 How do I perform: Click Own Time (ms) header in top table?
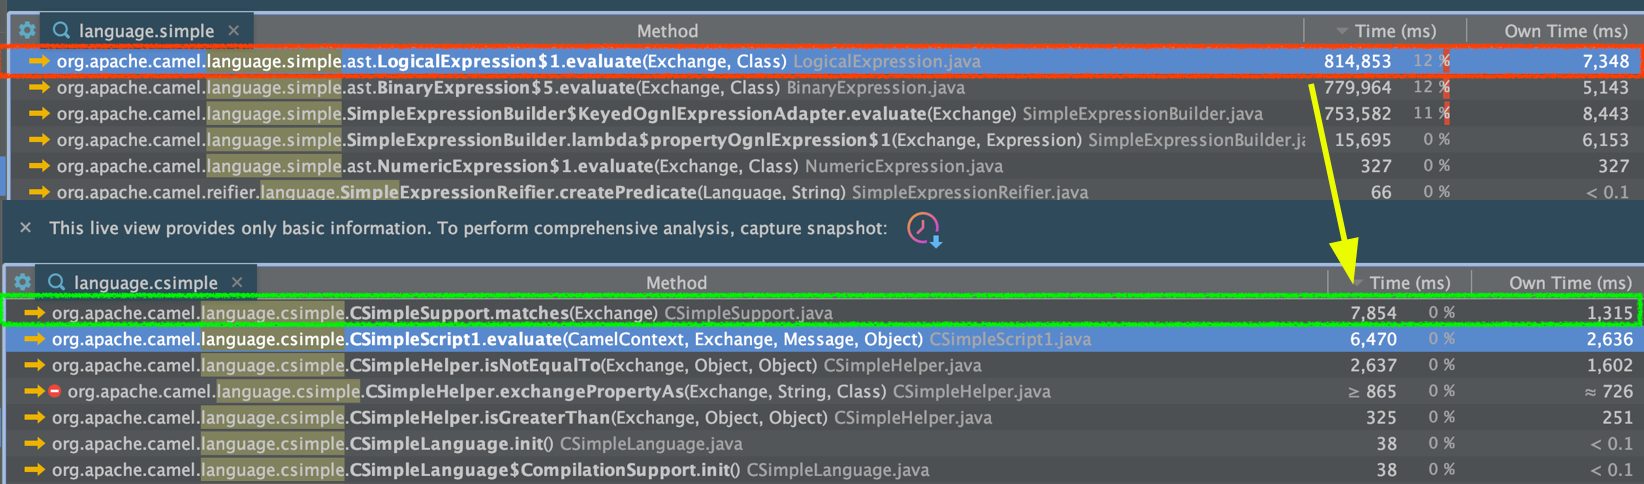pos(1565,31)
